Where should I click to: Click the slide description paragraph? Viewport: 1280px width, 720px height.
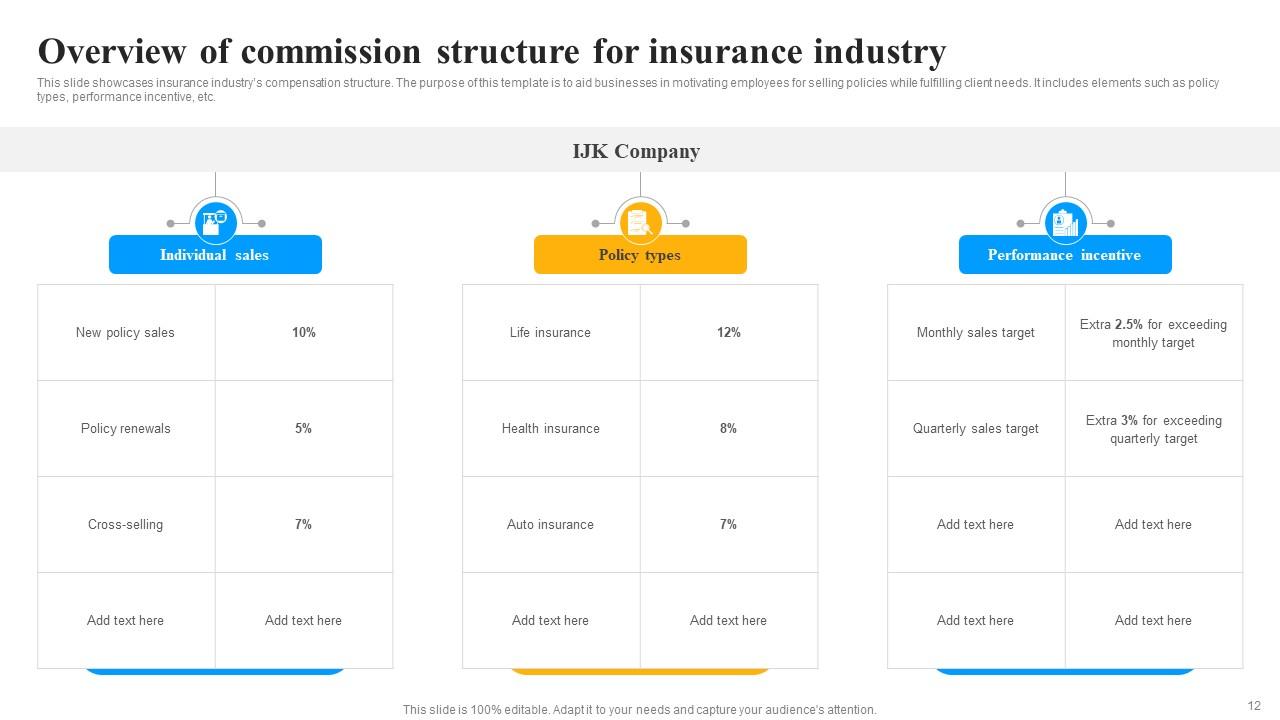(x=627, y=90)
